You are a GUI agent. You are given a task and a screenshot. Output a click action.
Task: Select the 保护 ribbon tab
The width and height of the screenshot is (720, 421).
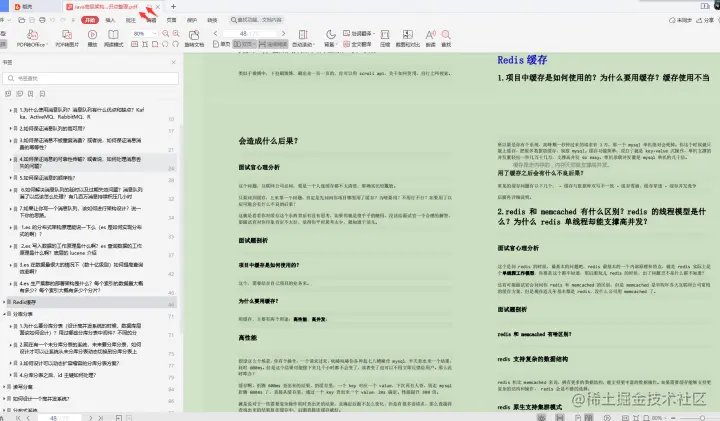click(x=191, y=20)
